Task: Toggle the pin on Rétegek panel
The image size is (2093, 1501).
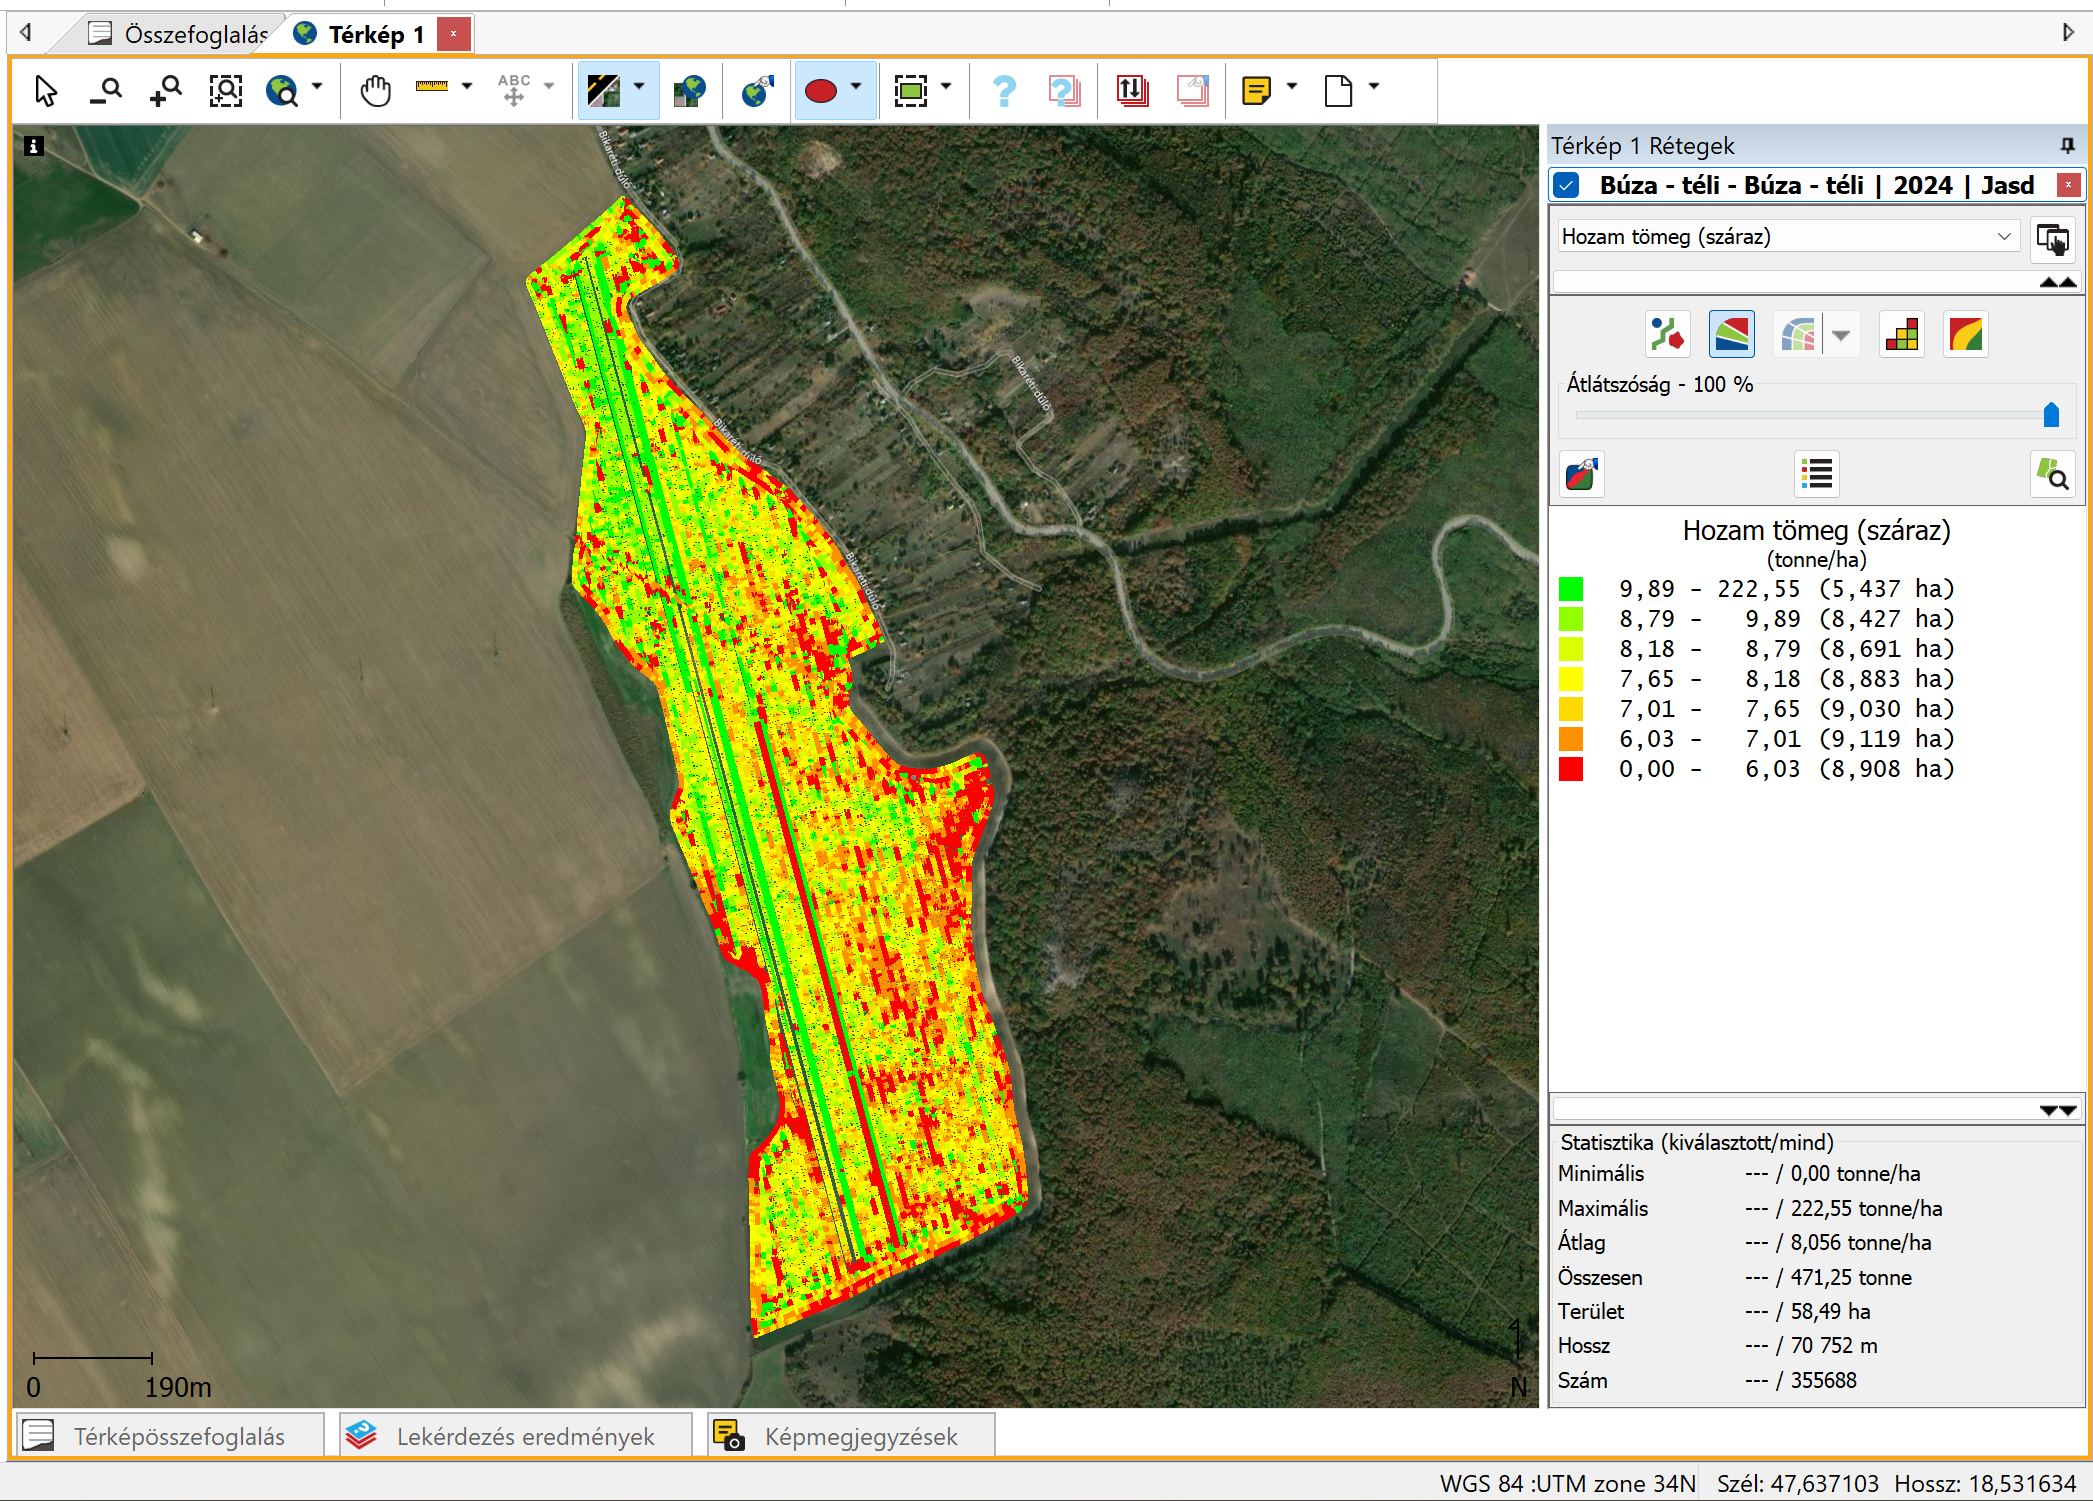Action: 2067,146
